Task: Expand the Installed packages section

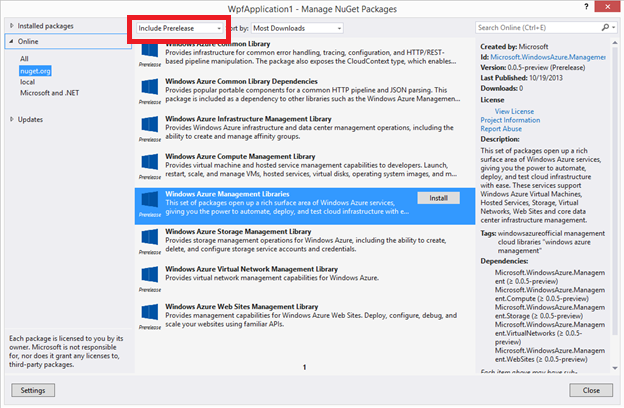Action: pyautogui.click(x=12, y=25)
